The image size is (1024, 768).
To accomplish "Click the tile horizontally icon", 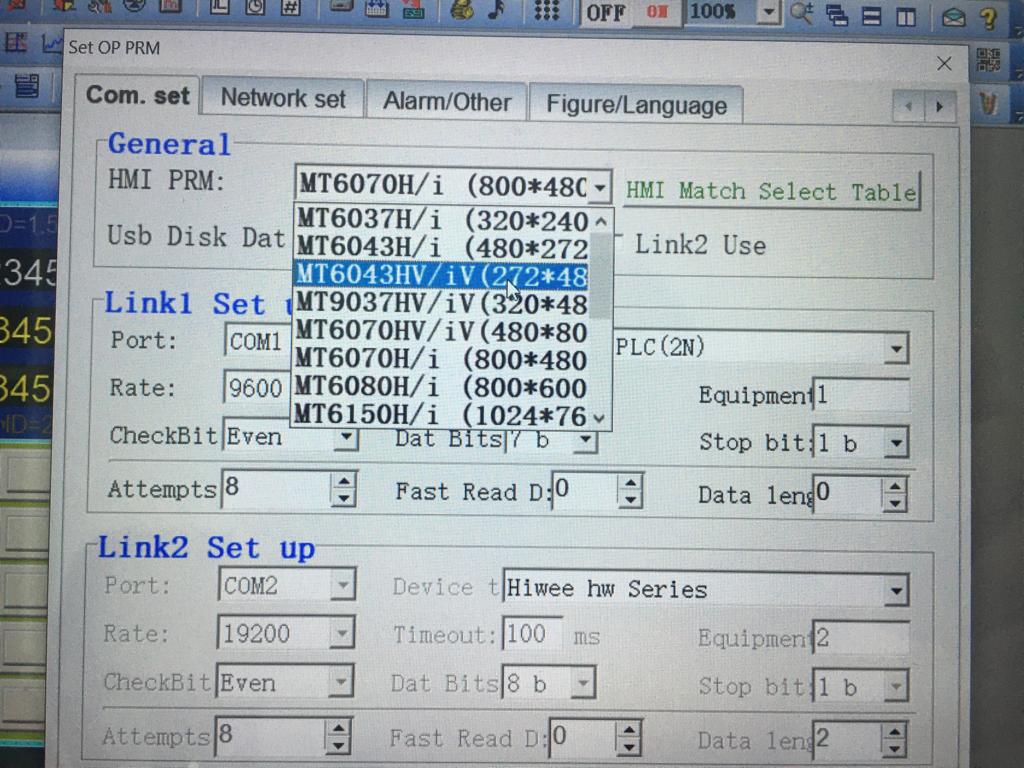I will [x=871, y=15].
